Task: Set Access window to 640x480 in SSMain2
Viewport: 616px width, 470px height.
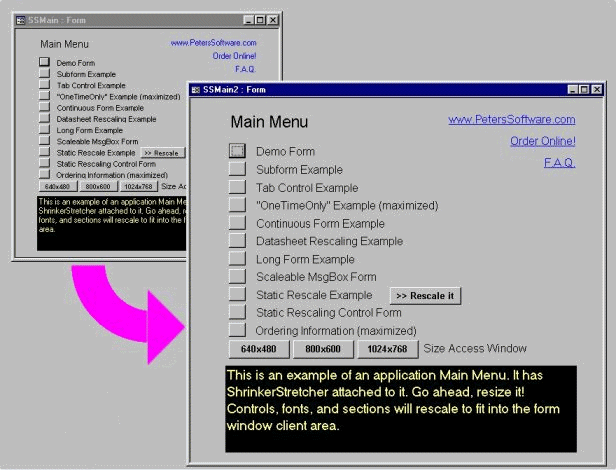Action: click(259, 349)
